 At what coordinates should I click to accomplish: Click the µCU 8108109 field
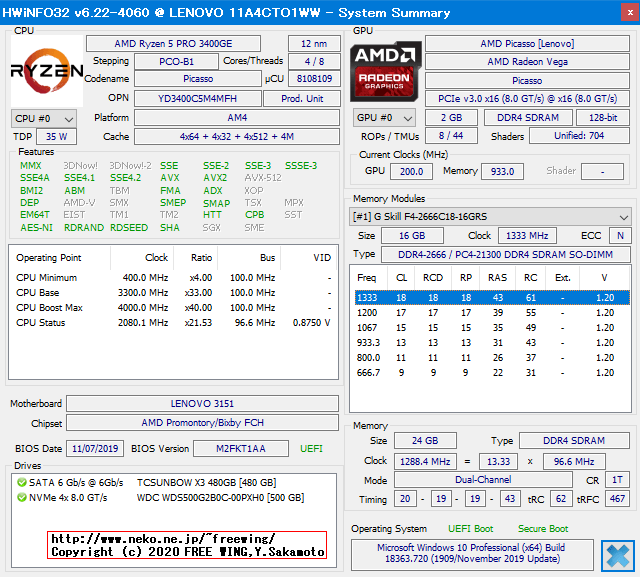click(314, 78)
